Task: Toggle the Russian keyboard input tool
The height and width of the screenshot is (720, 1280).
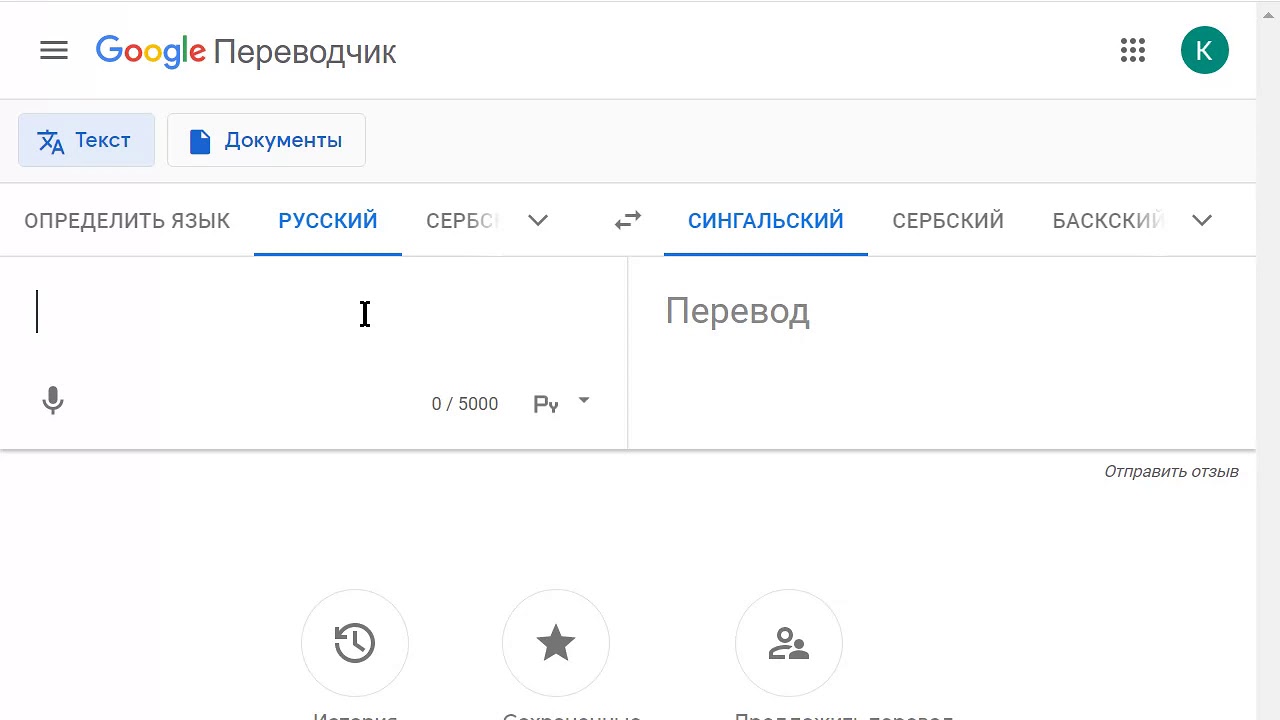Action: 546,404
